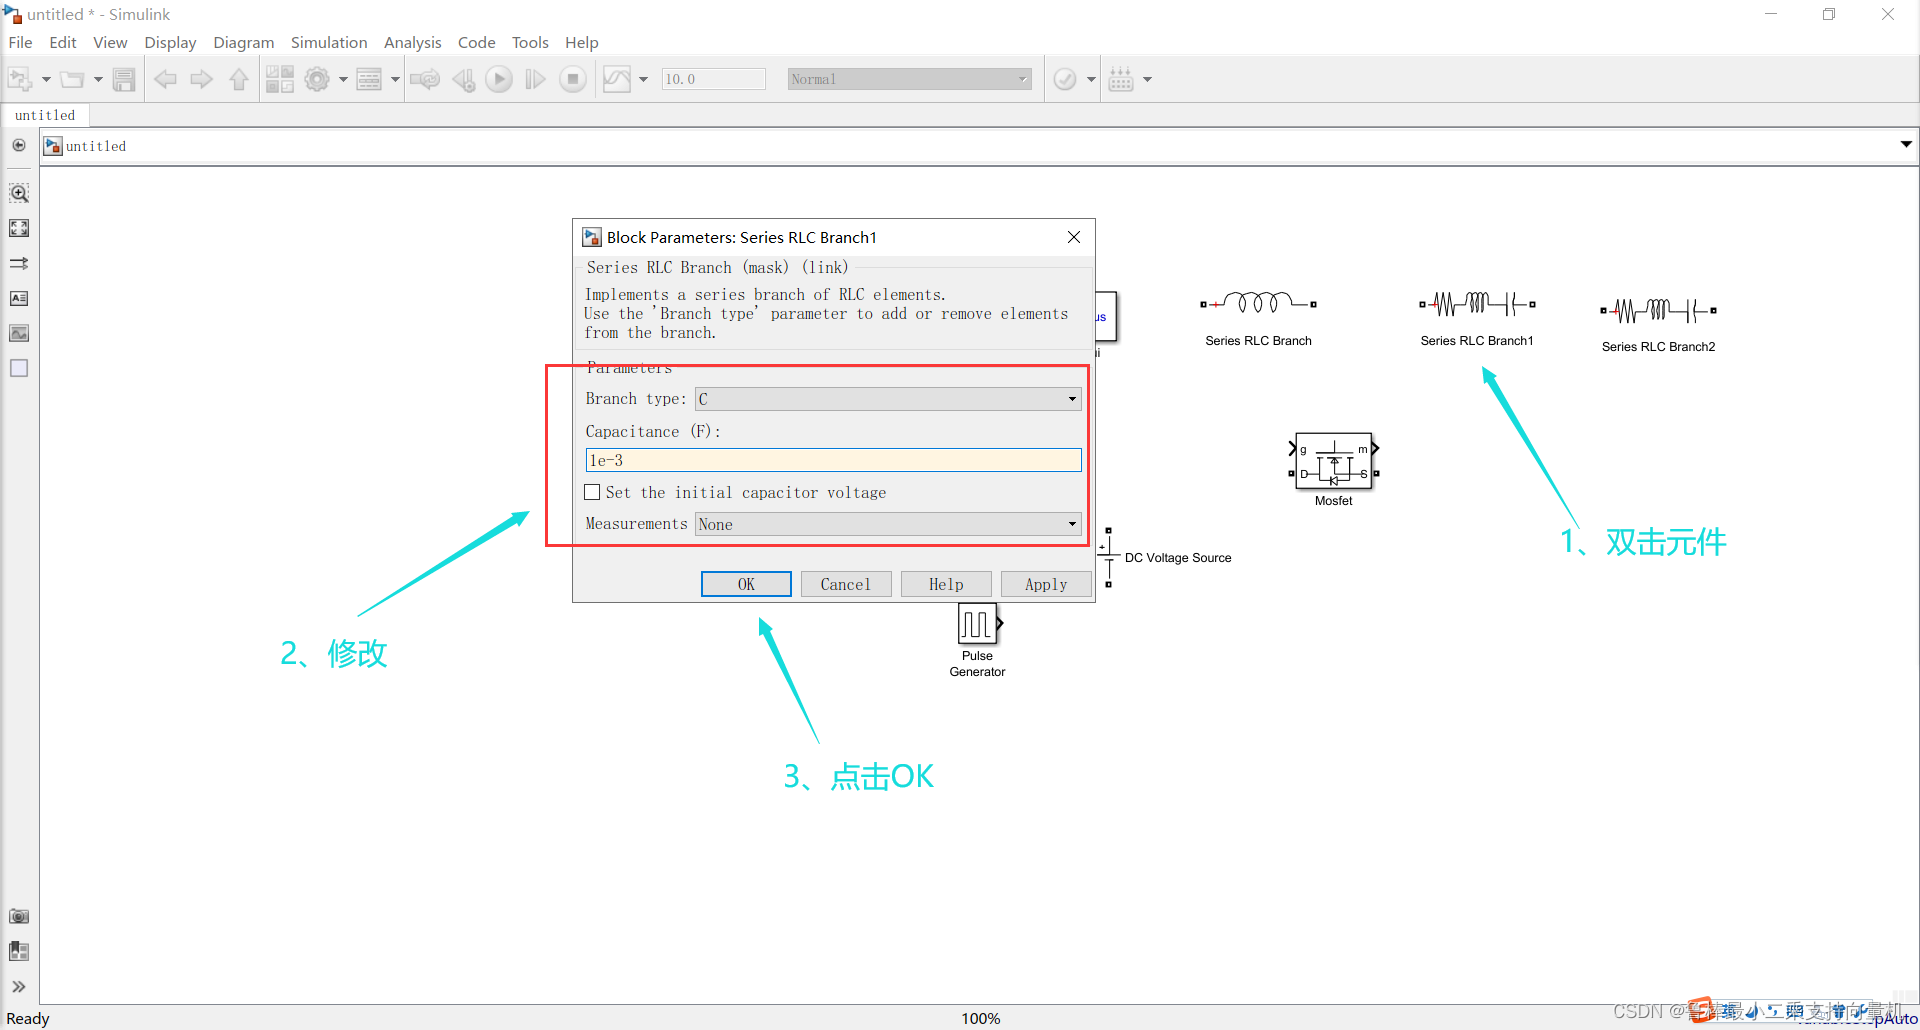Open the Edit menu

pyautogui.click(x=63, y=42)
